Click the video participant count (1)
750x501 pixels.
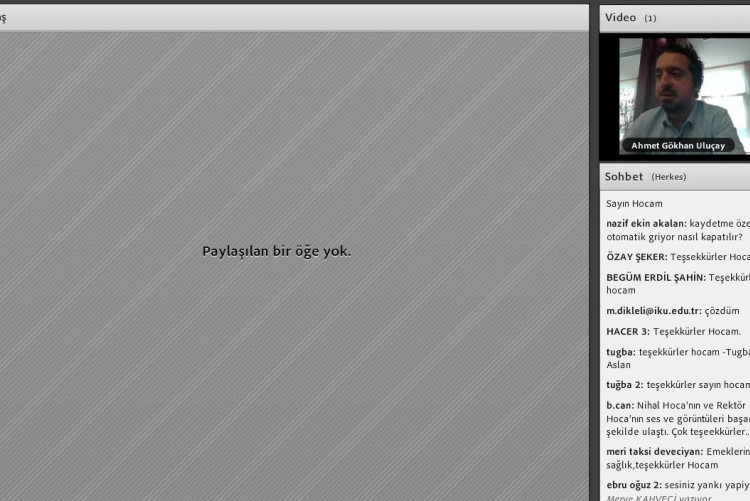(650, 18)
